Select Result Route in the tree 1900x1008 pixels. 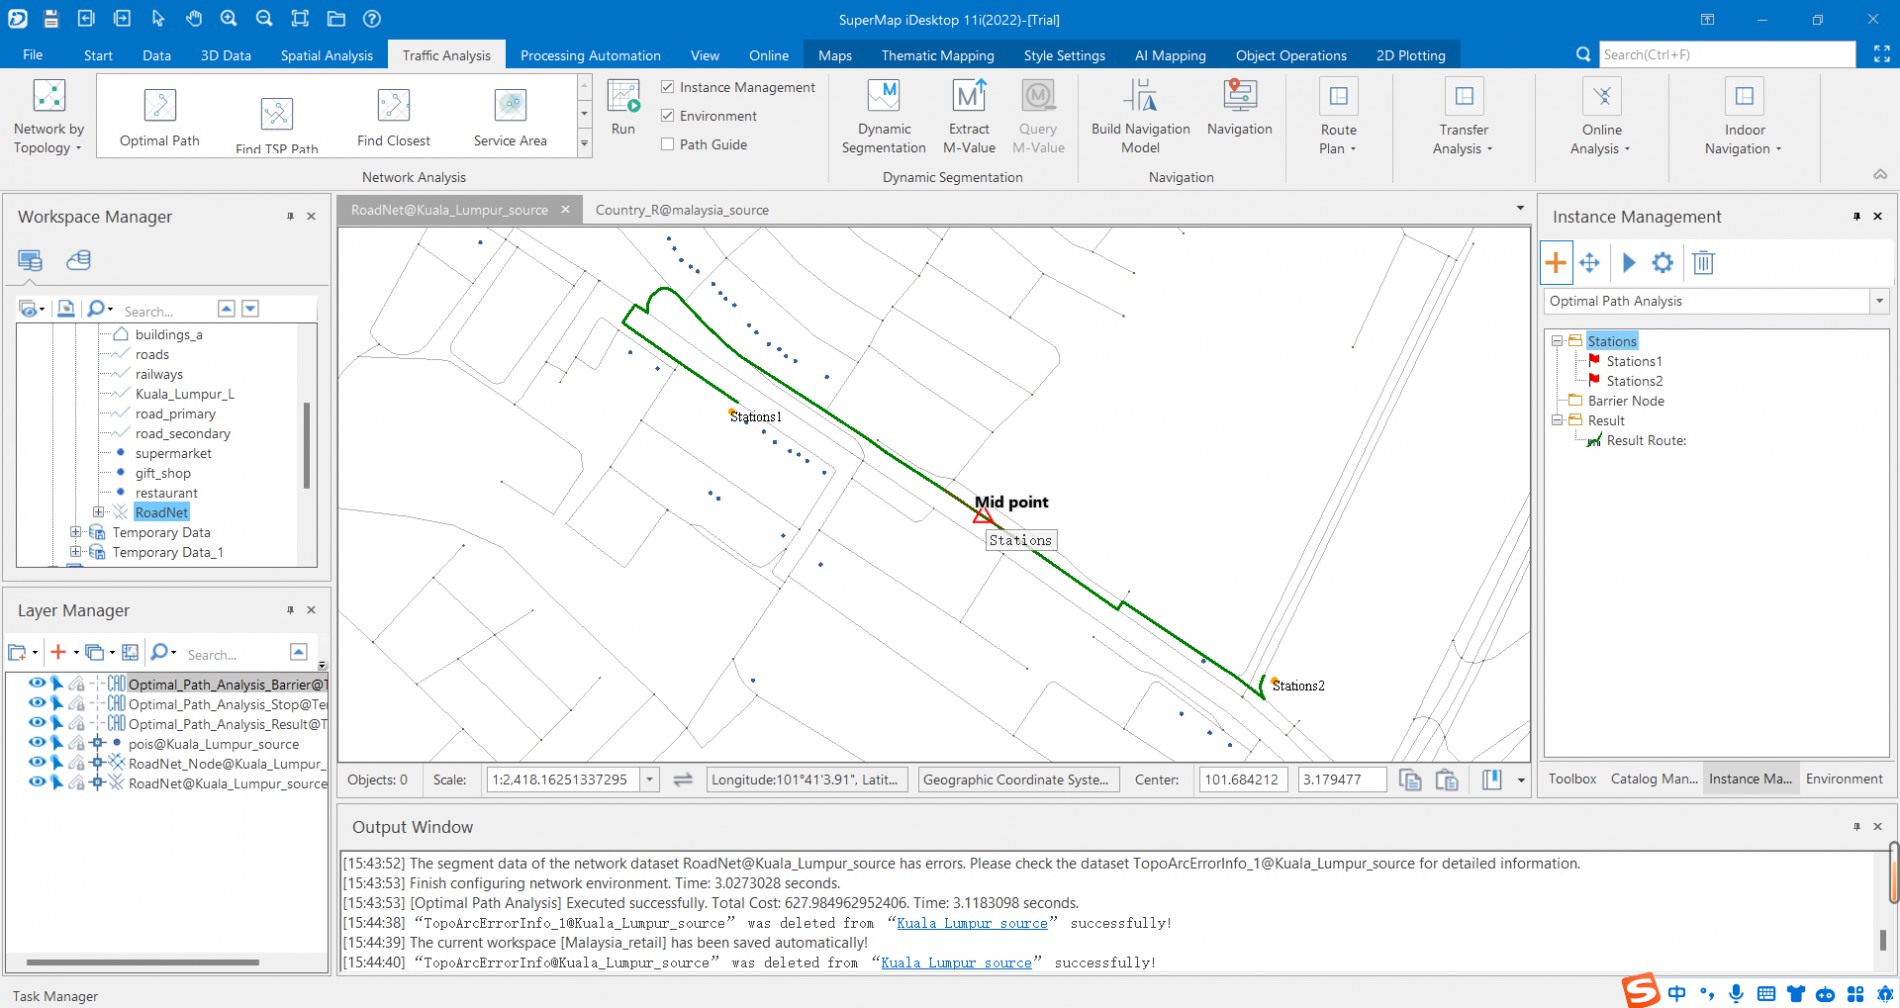click(x=1646, y=441)
